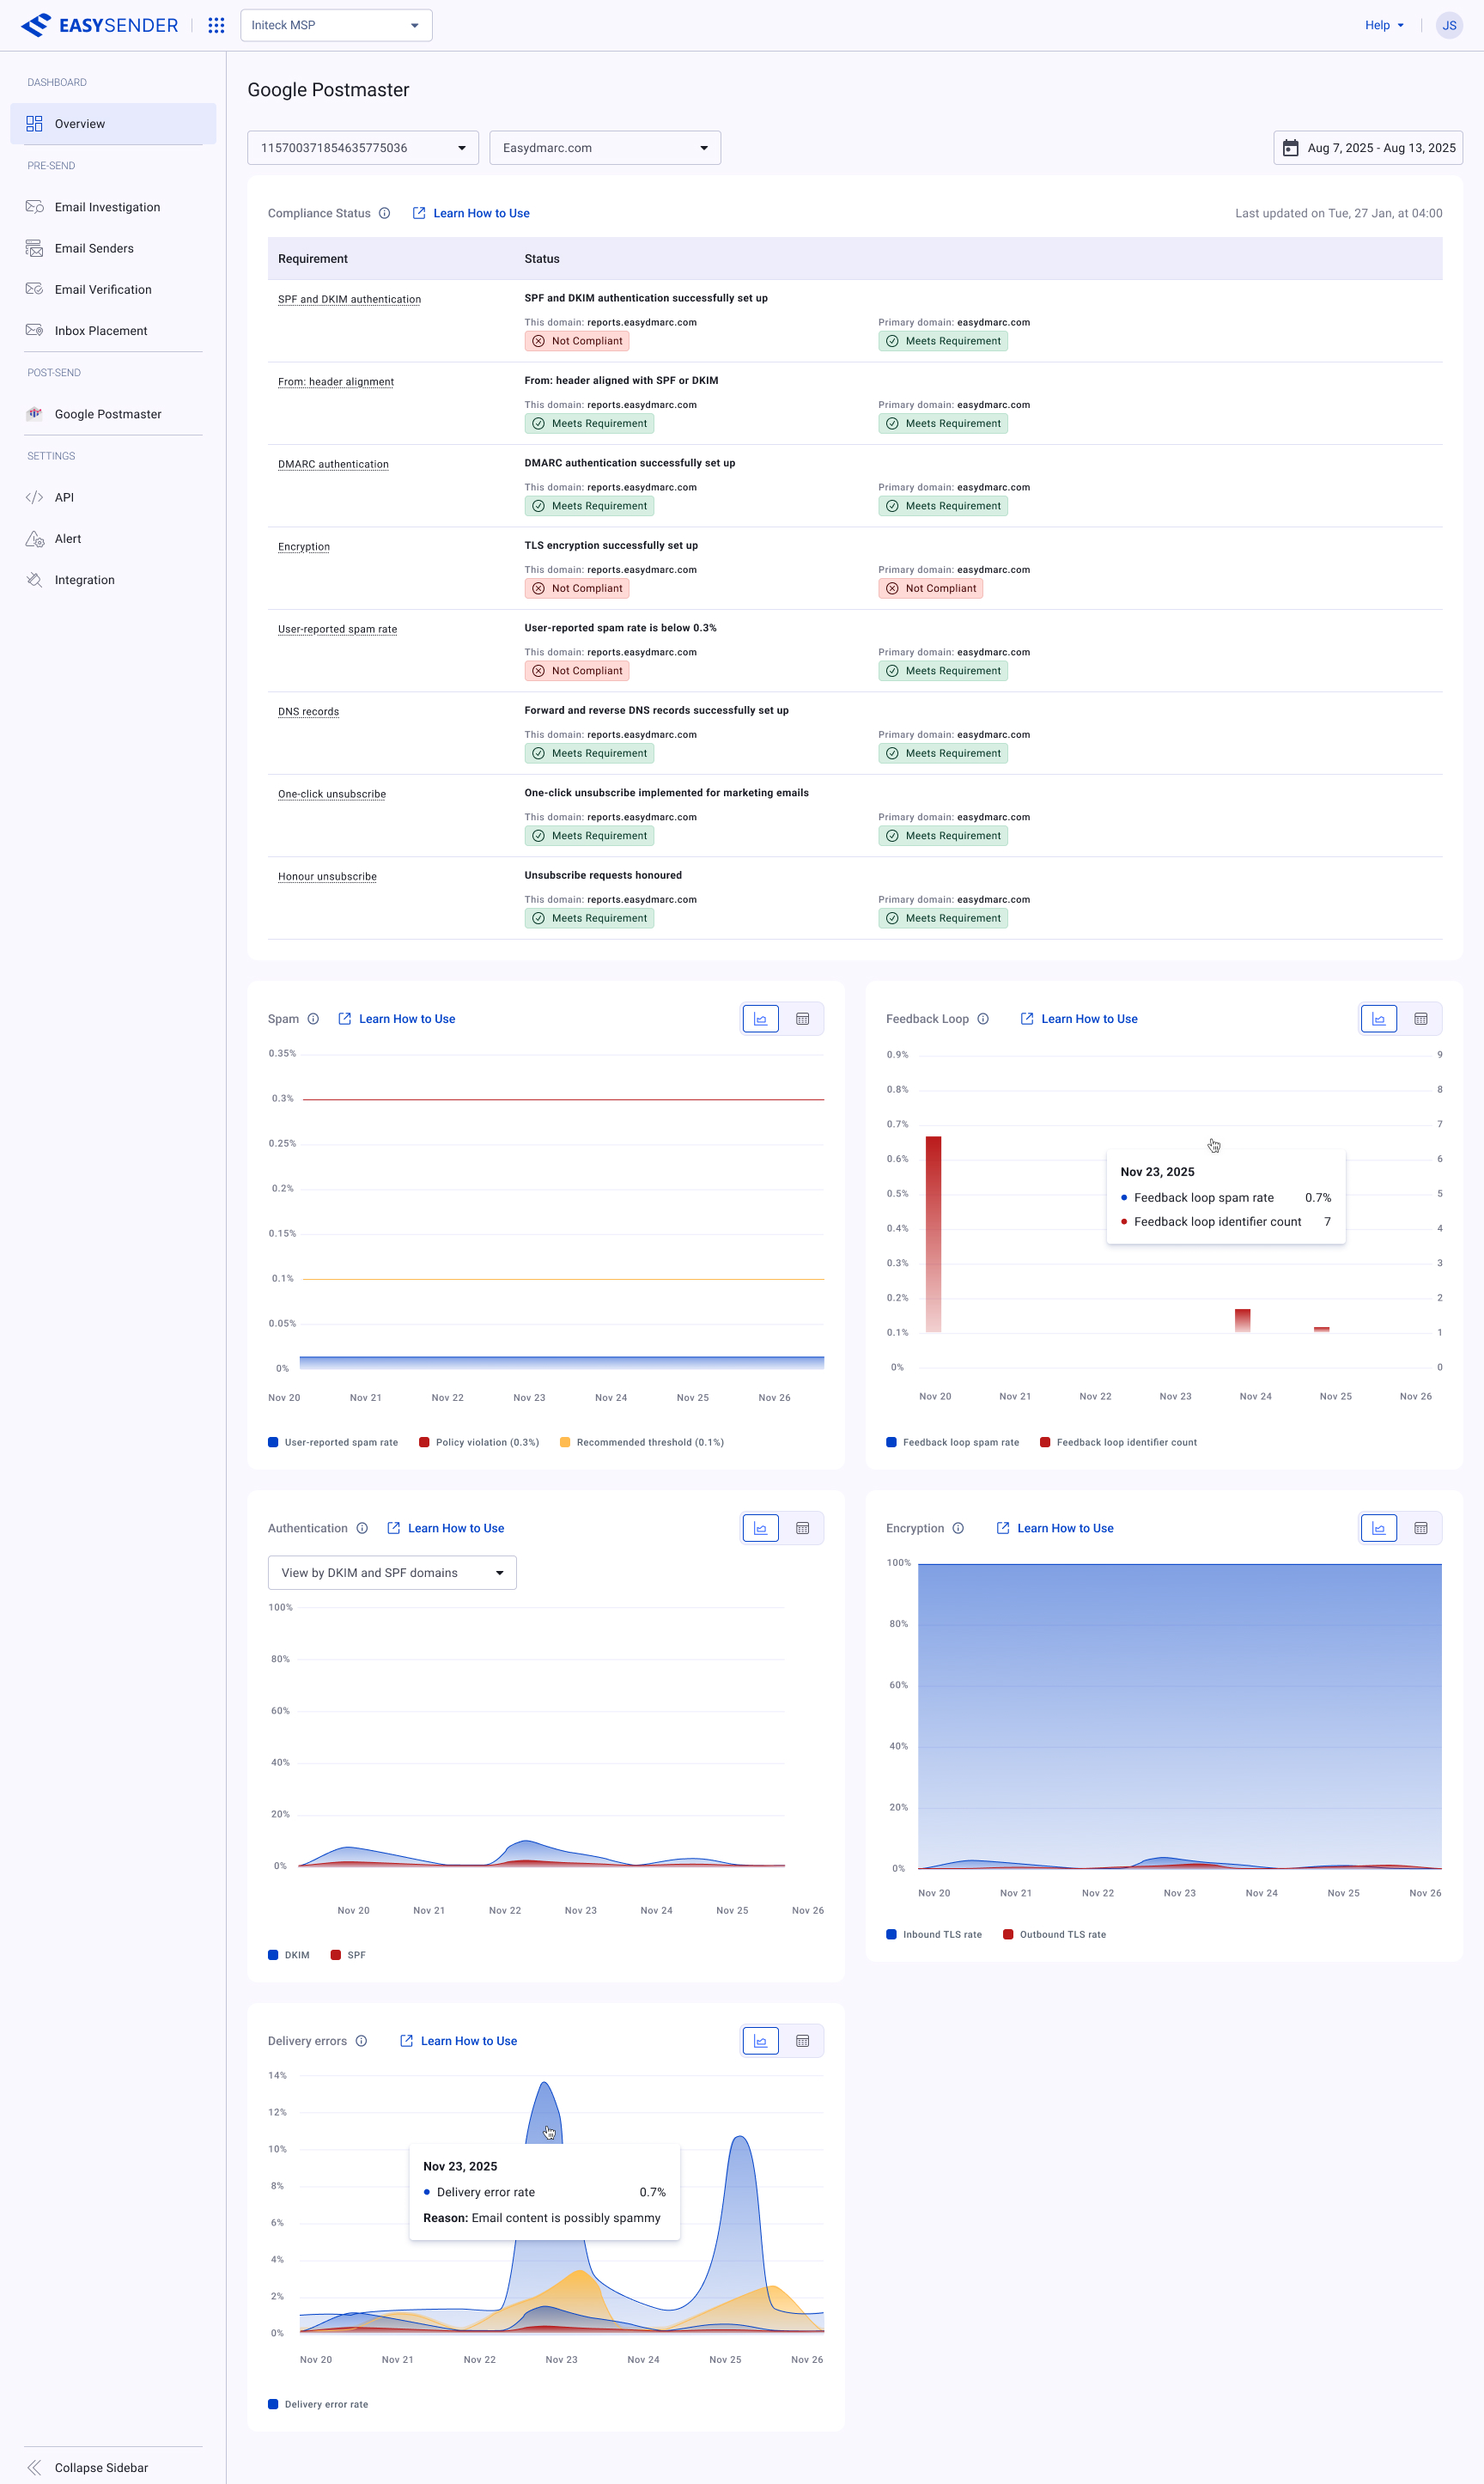Click external-link icon beside Encryption Learn How

(1003, 1528)
